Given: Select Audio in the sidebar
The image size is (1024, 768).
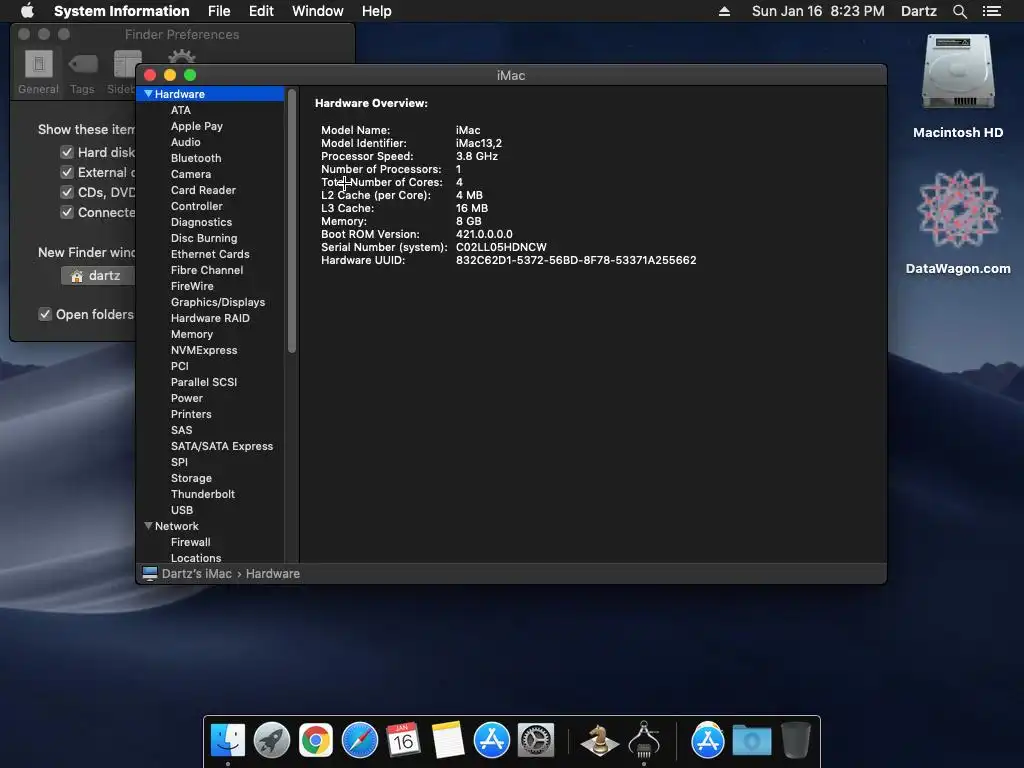Looking at the screenshot, I should [x=185, y=142].
